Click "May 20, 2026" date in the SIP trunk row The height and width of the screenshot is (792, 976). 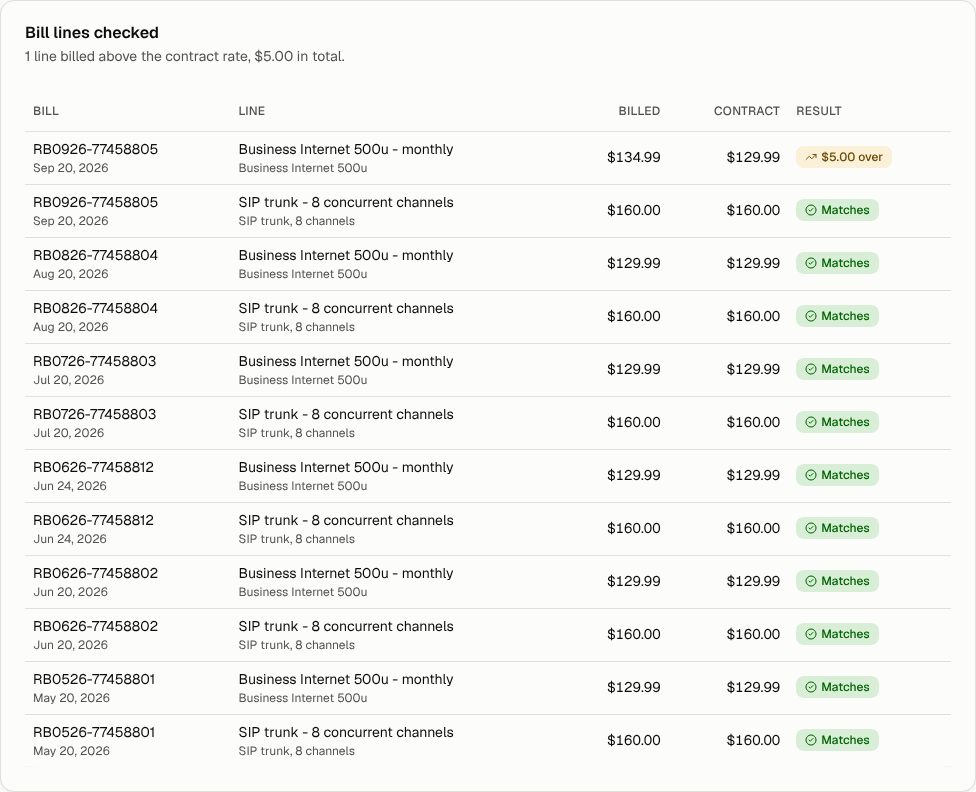(71, 750)
